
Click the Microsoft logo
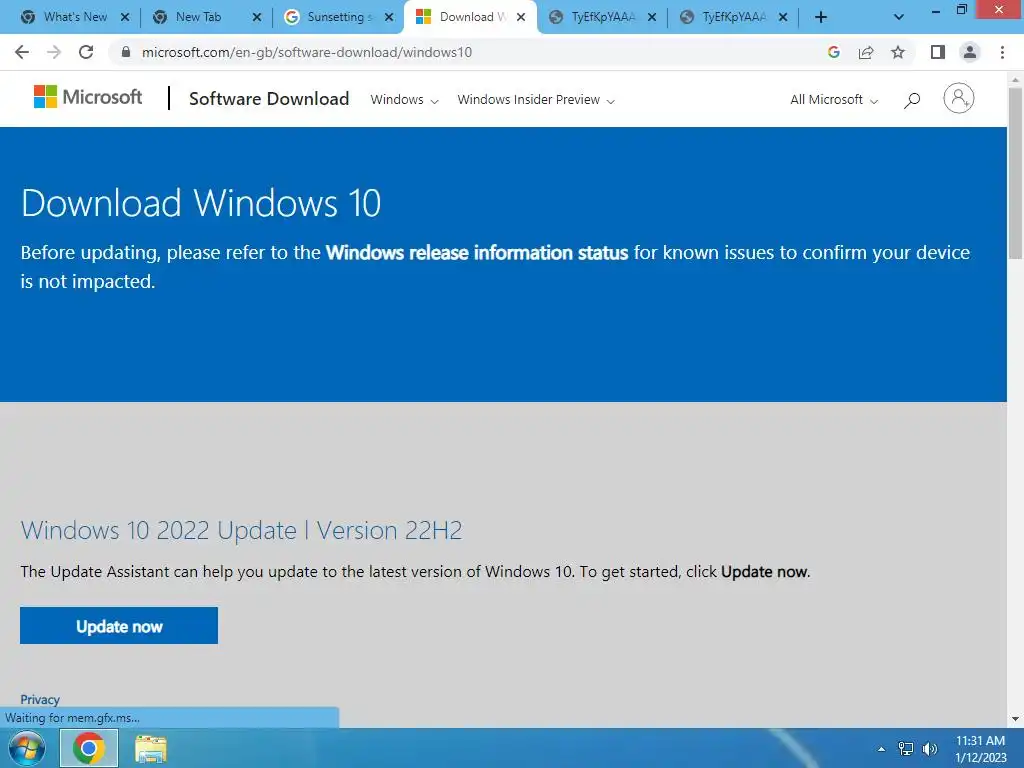tap(88, 97)
